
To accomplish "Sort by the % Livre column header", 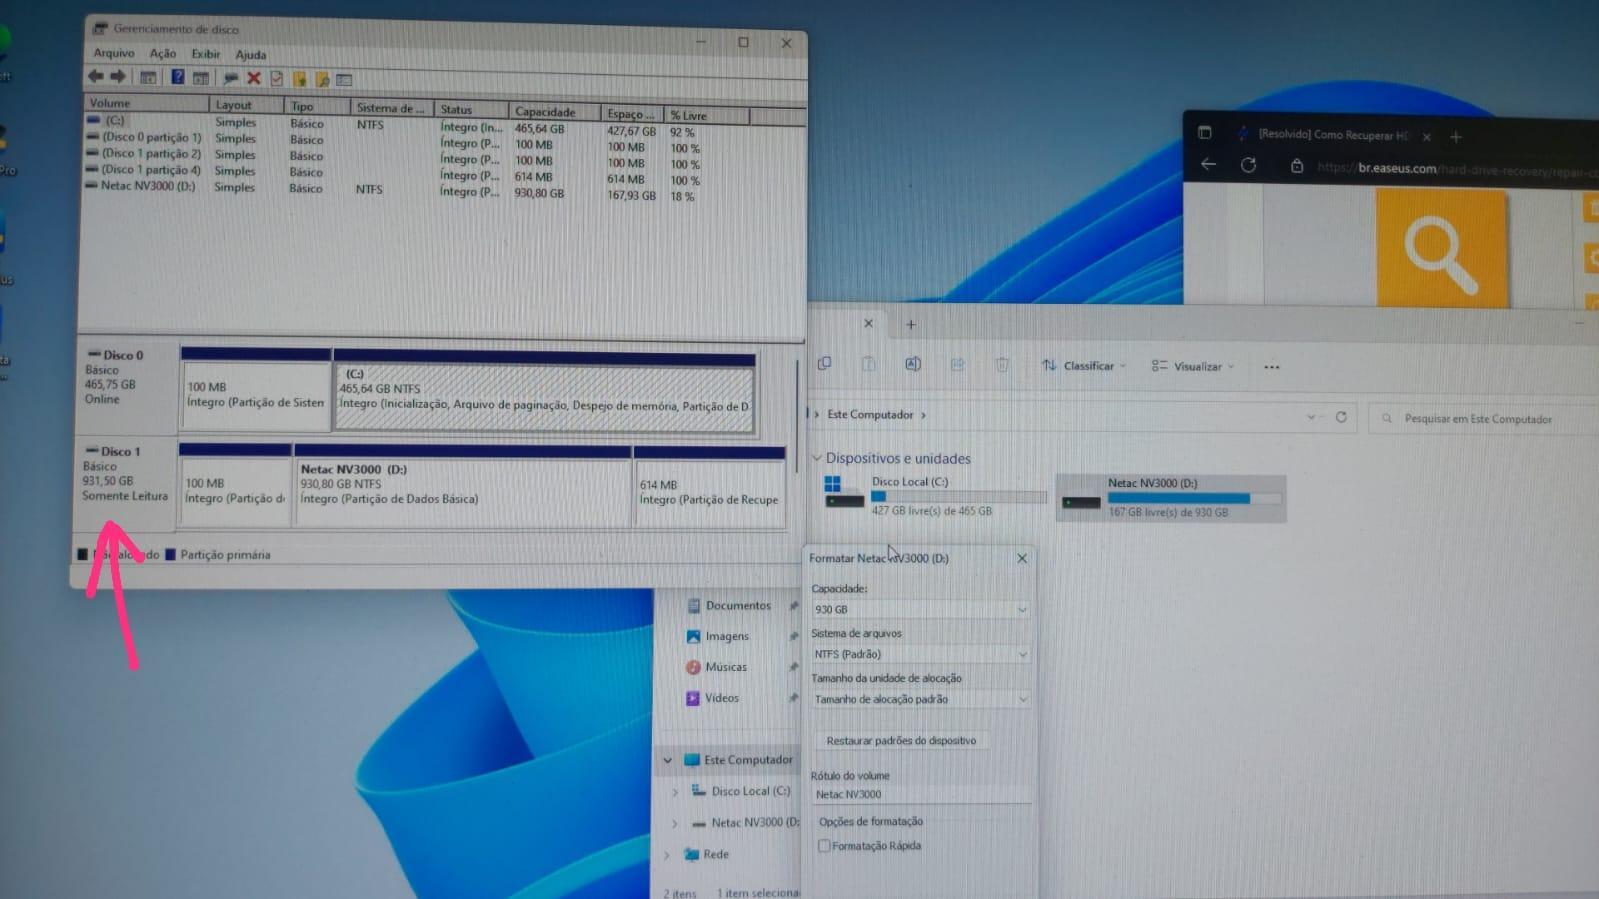I will (x=707, y=116).
